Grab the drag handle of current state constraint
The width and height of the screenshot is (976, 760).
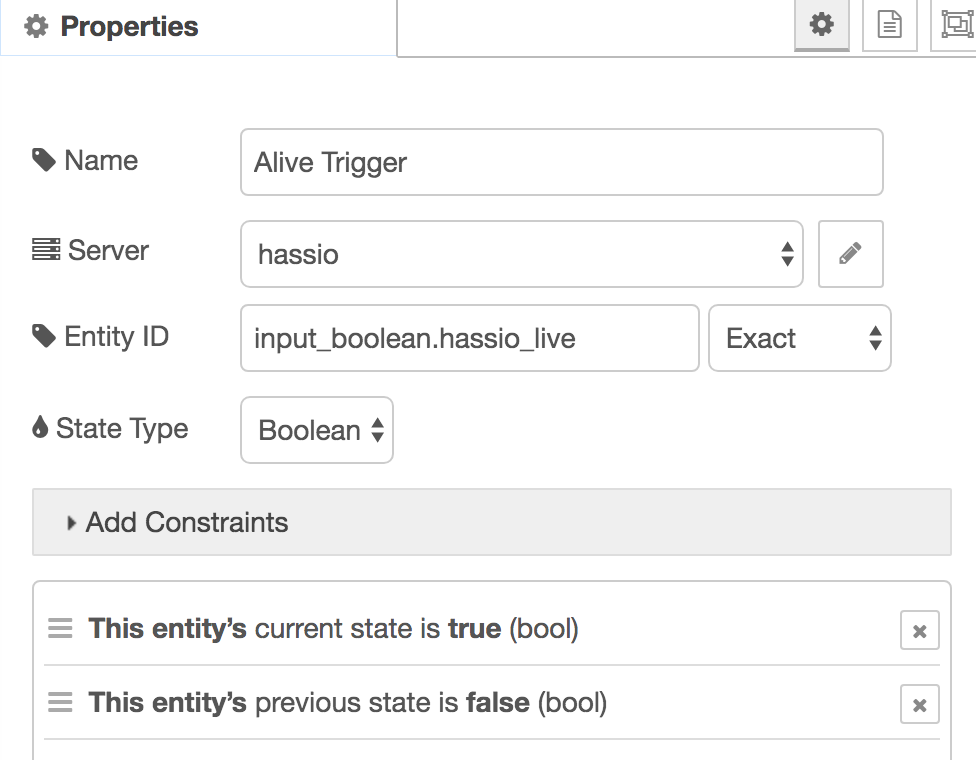[61, 629]
